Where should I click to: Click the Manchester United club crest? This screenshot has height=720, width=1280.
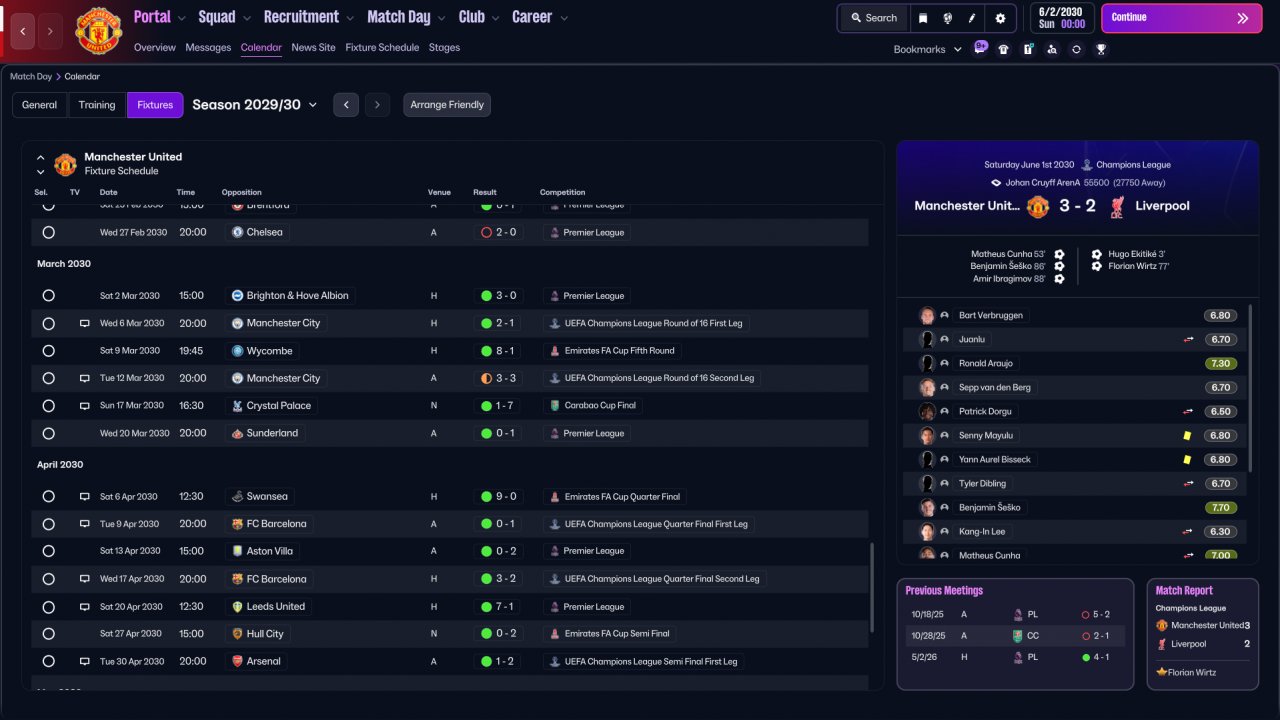pos(98,31)
